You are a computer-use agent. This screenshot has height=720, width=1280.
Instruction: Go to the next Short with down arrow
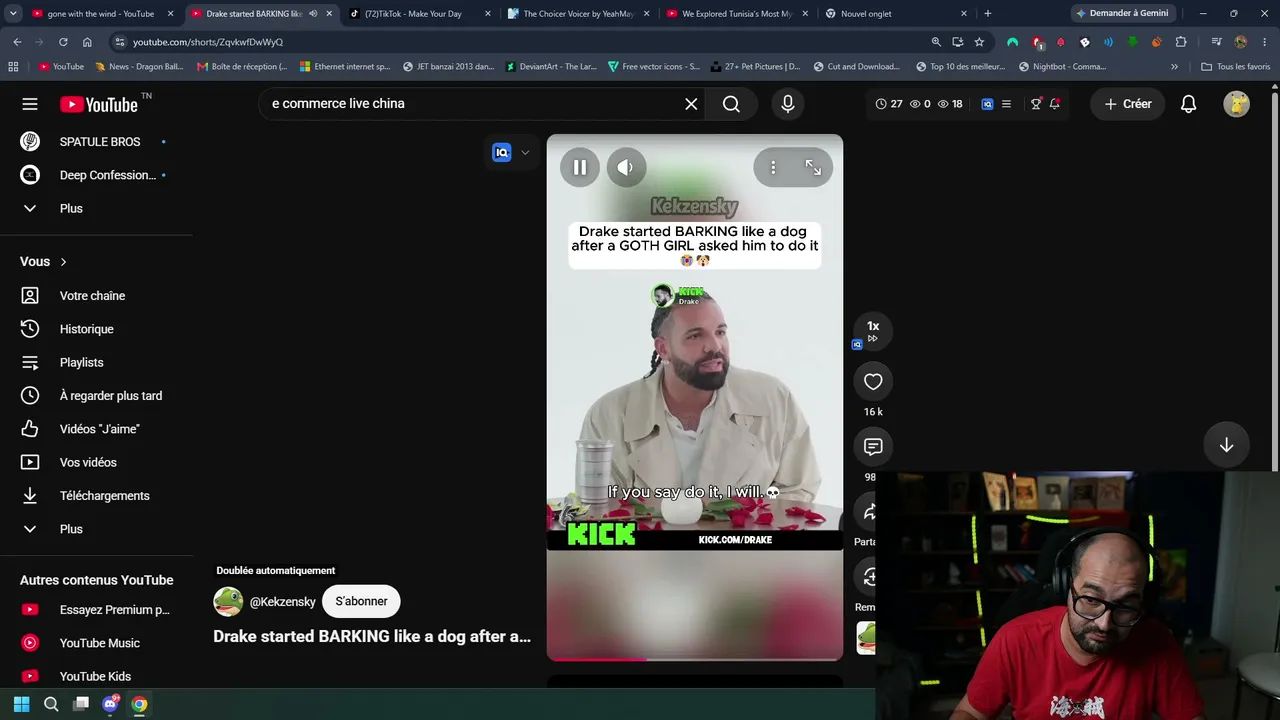click(x=1226, y=445)
